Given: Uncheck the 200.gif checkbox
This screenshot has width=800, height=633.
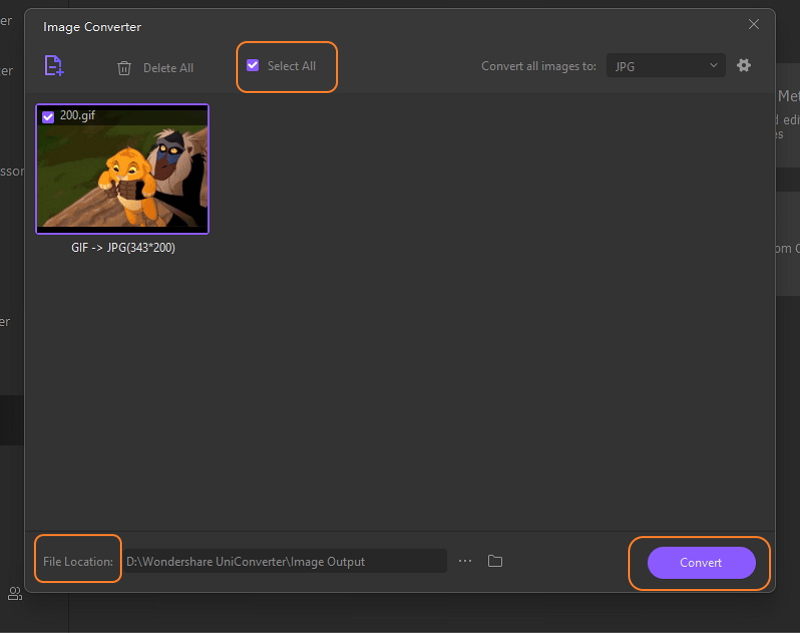Looking at the screenshot, I should pos(48,117).
